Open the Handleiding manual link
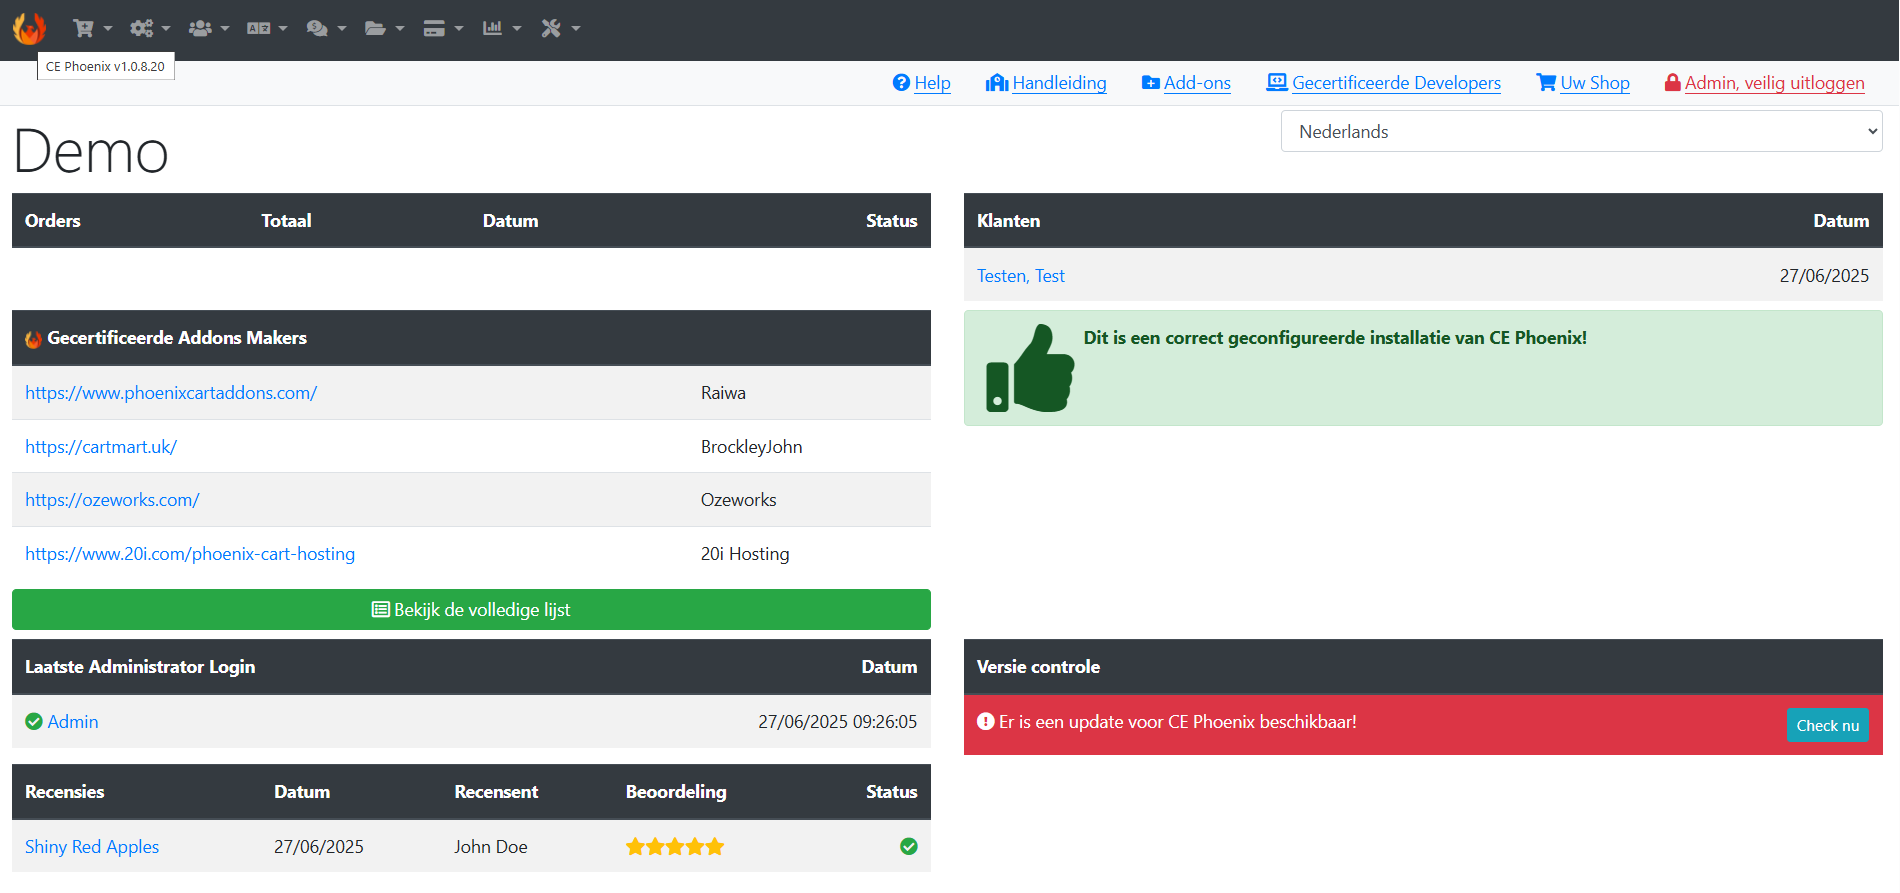 point(1046,83)
